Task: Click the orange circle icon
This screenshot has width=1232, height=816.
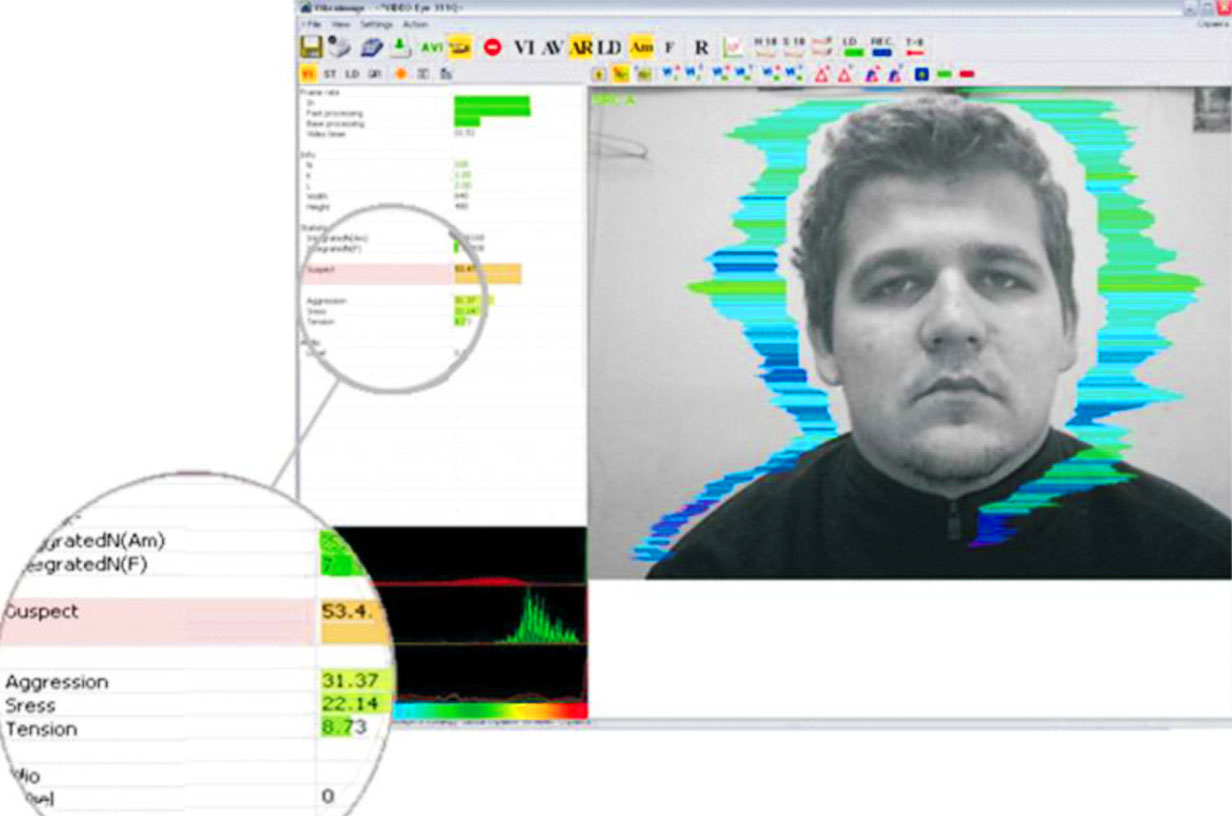Action: click(401, 74)
